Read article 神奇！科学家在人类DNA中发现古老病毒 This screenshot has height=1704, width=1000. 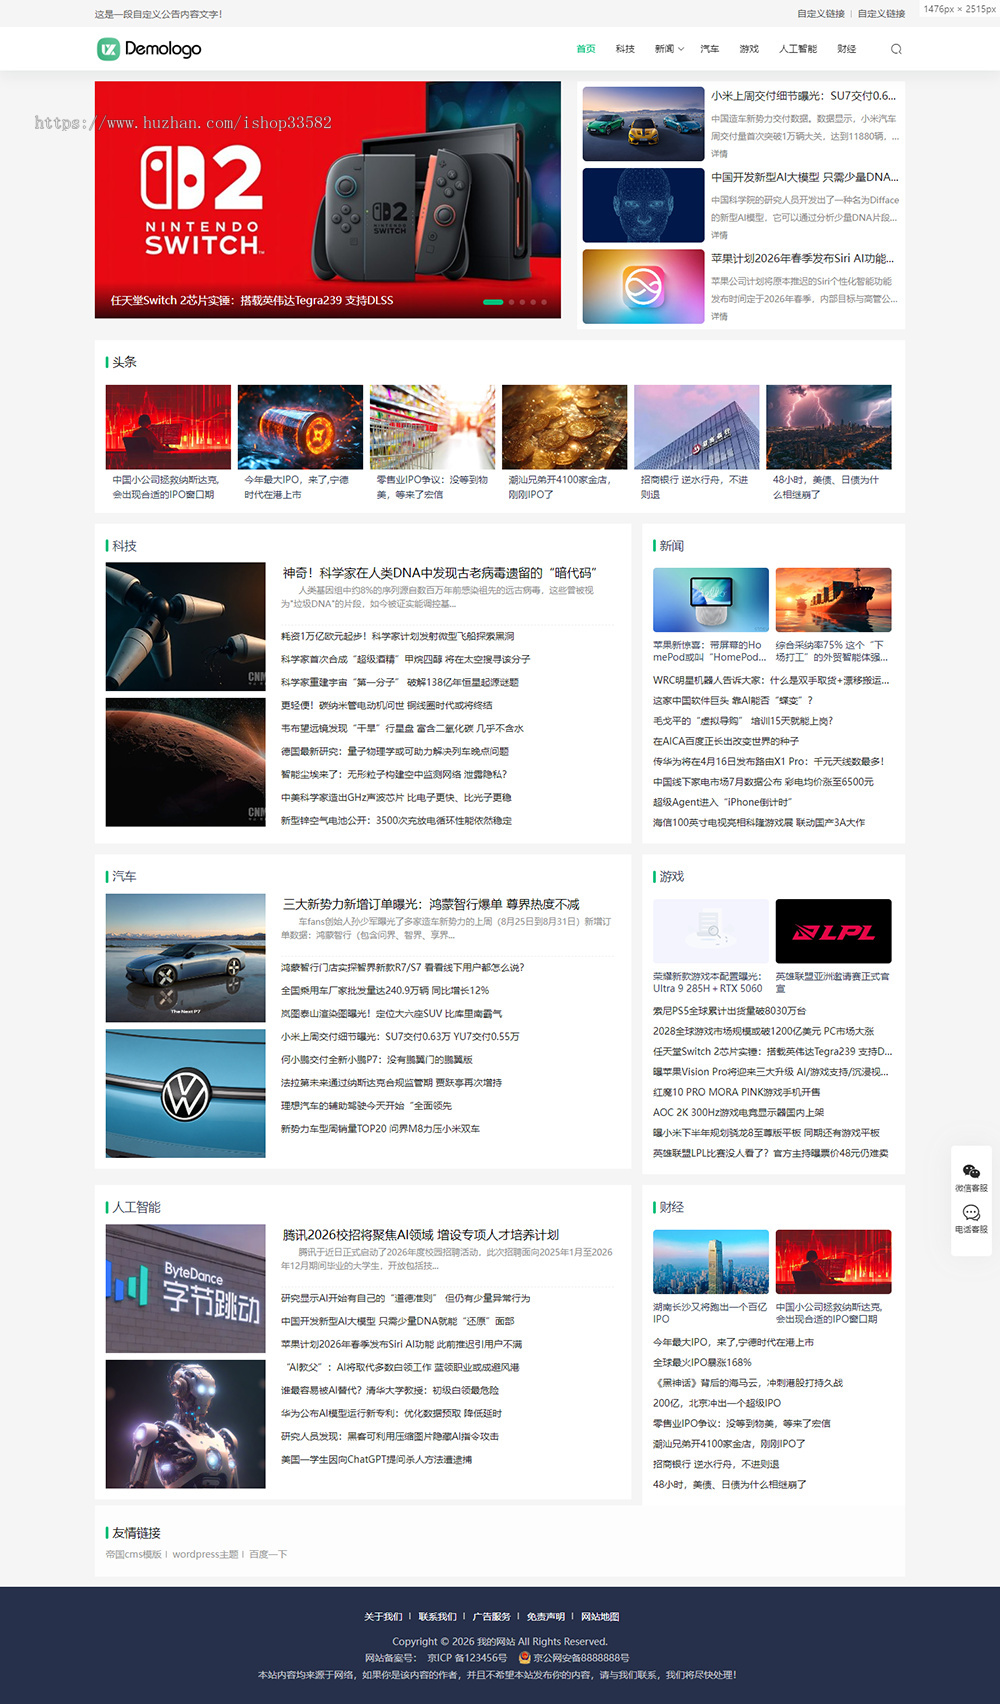click(439, 573)
